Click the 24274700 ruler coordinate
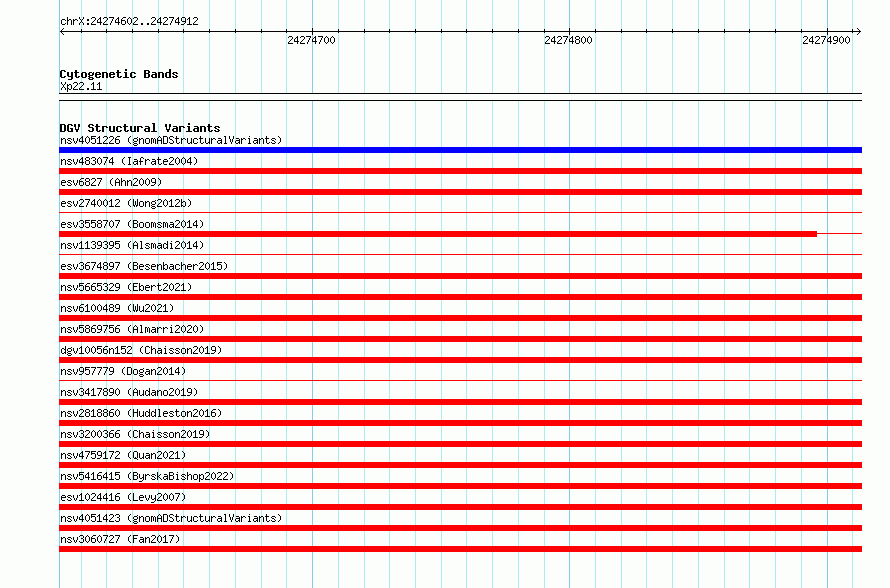 click(x=311, y=40)
